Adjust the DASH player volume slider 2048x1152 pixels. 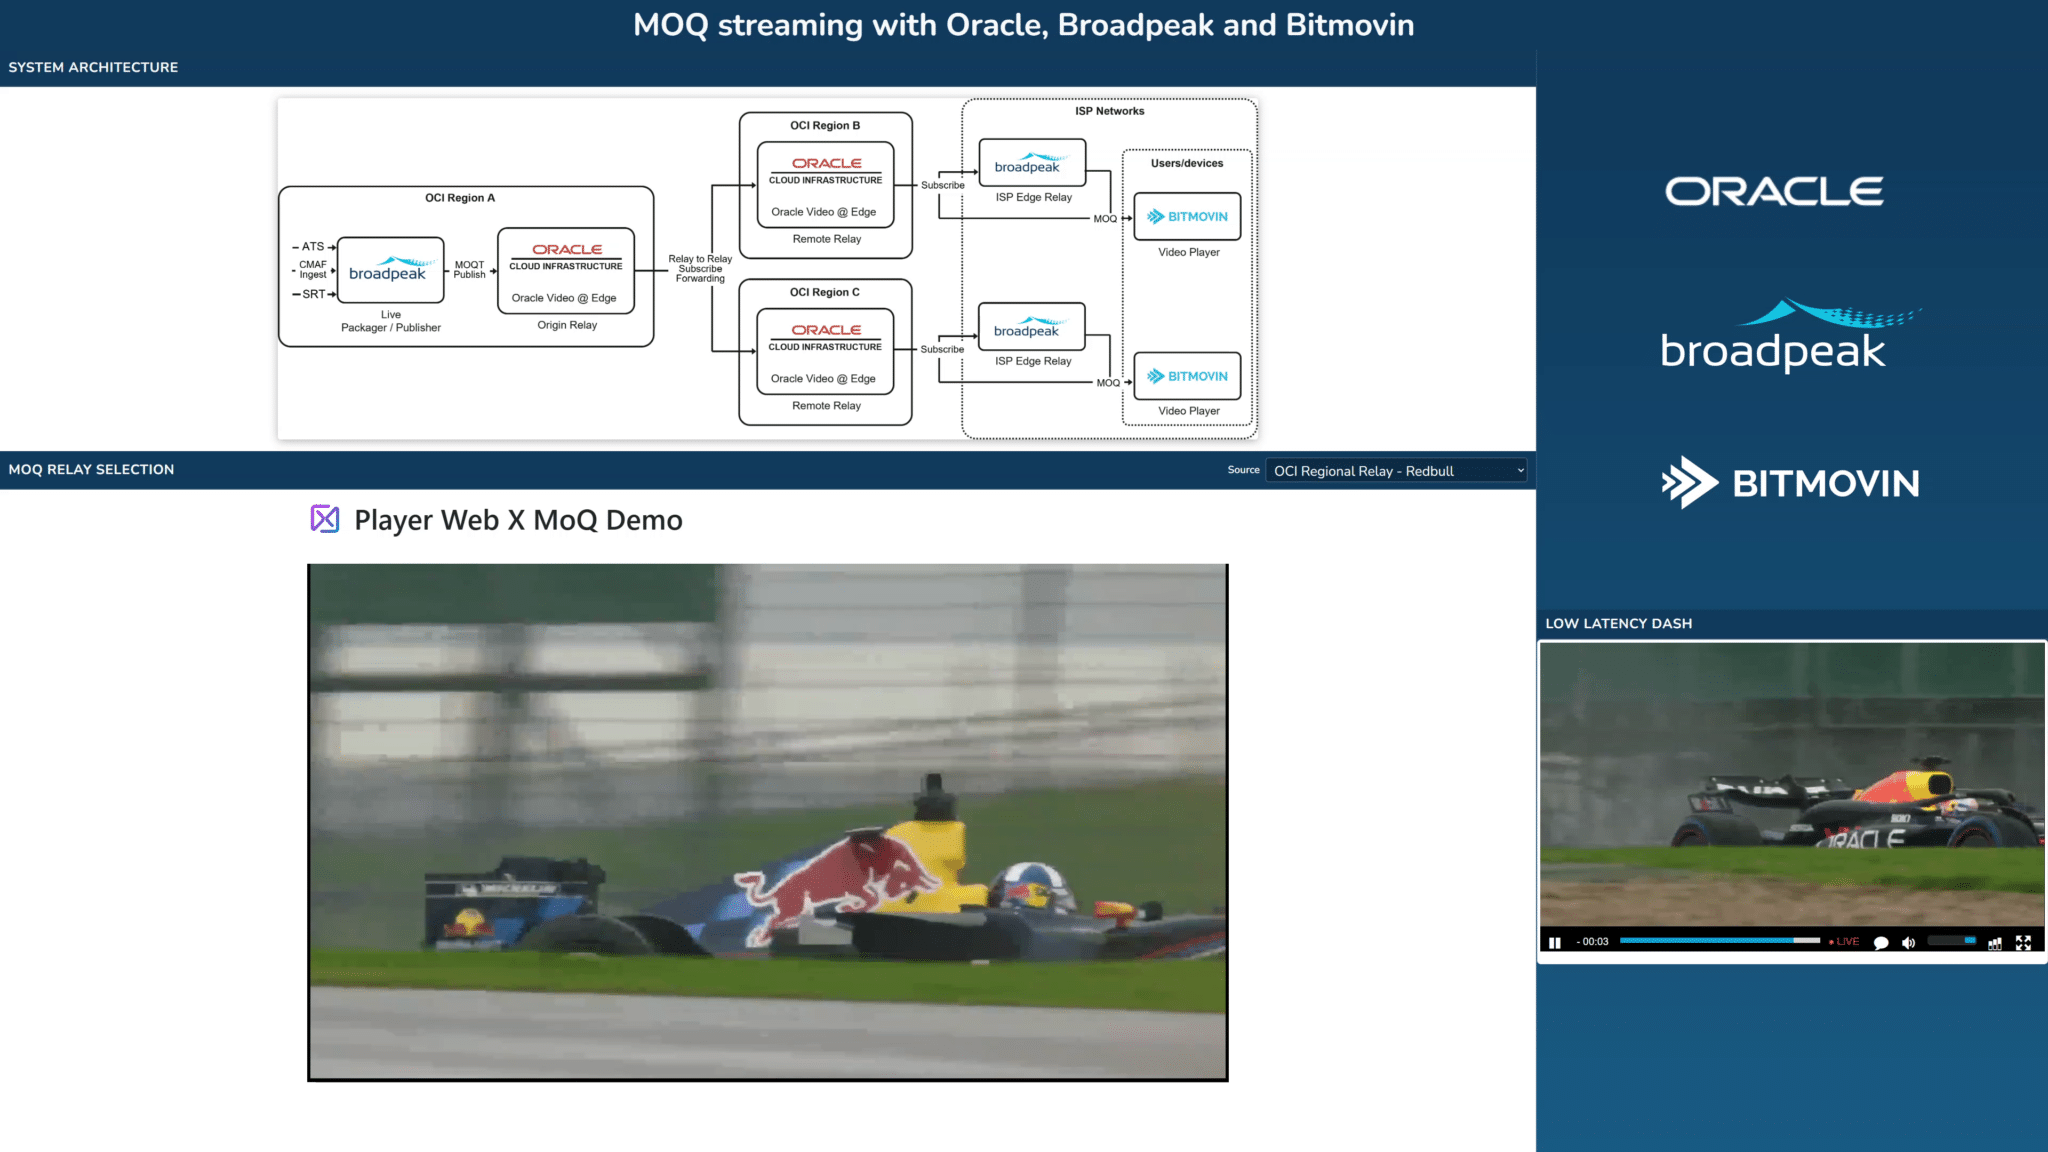coord(1951,941)
